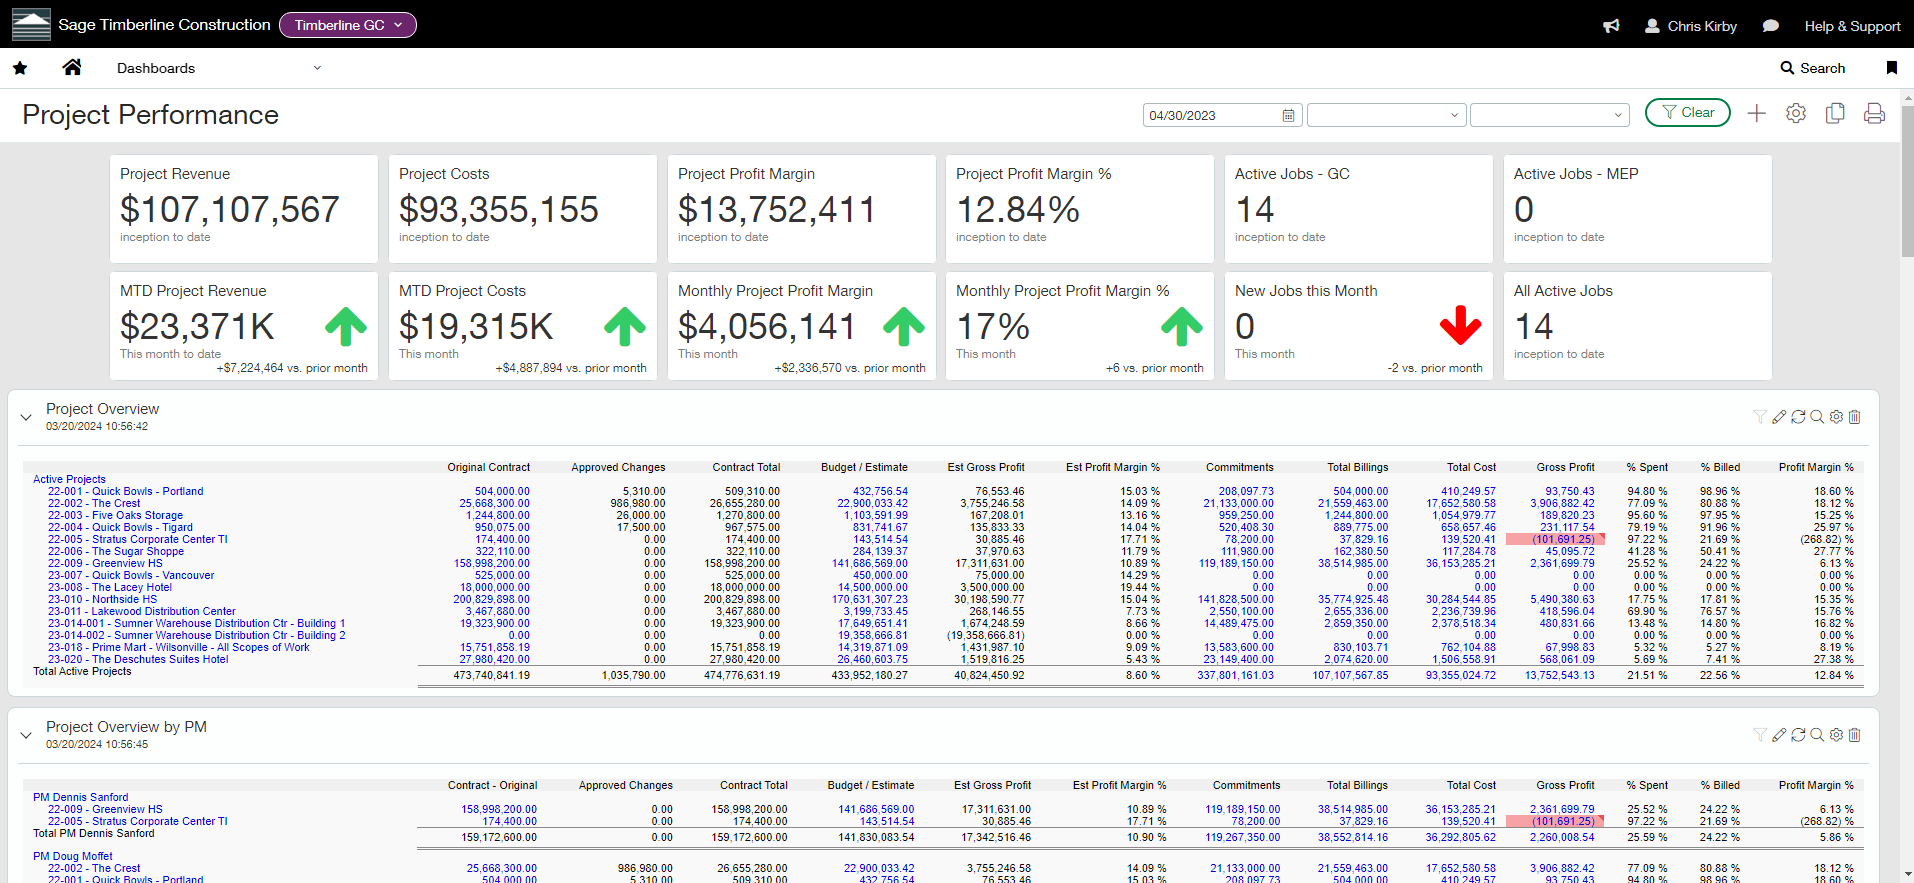
Task: Click filter icon in Project Overview by PM
Action: coord(1760,735)
